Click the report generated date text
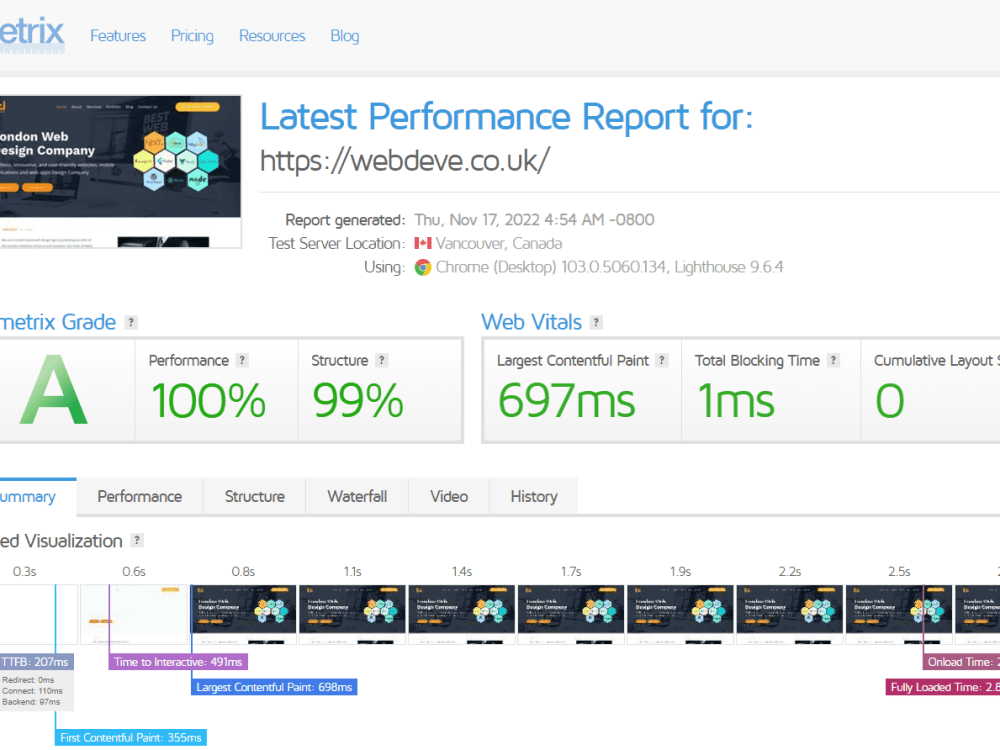The width and height of the screenshot is (1000, 750). click(534, 220)
